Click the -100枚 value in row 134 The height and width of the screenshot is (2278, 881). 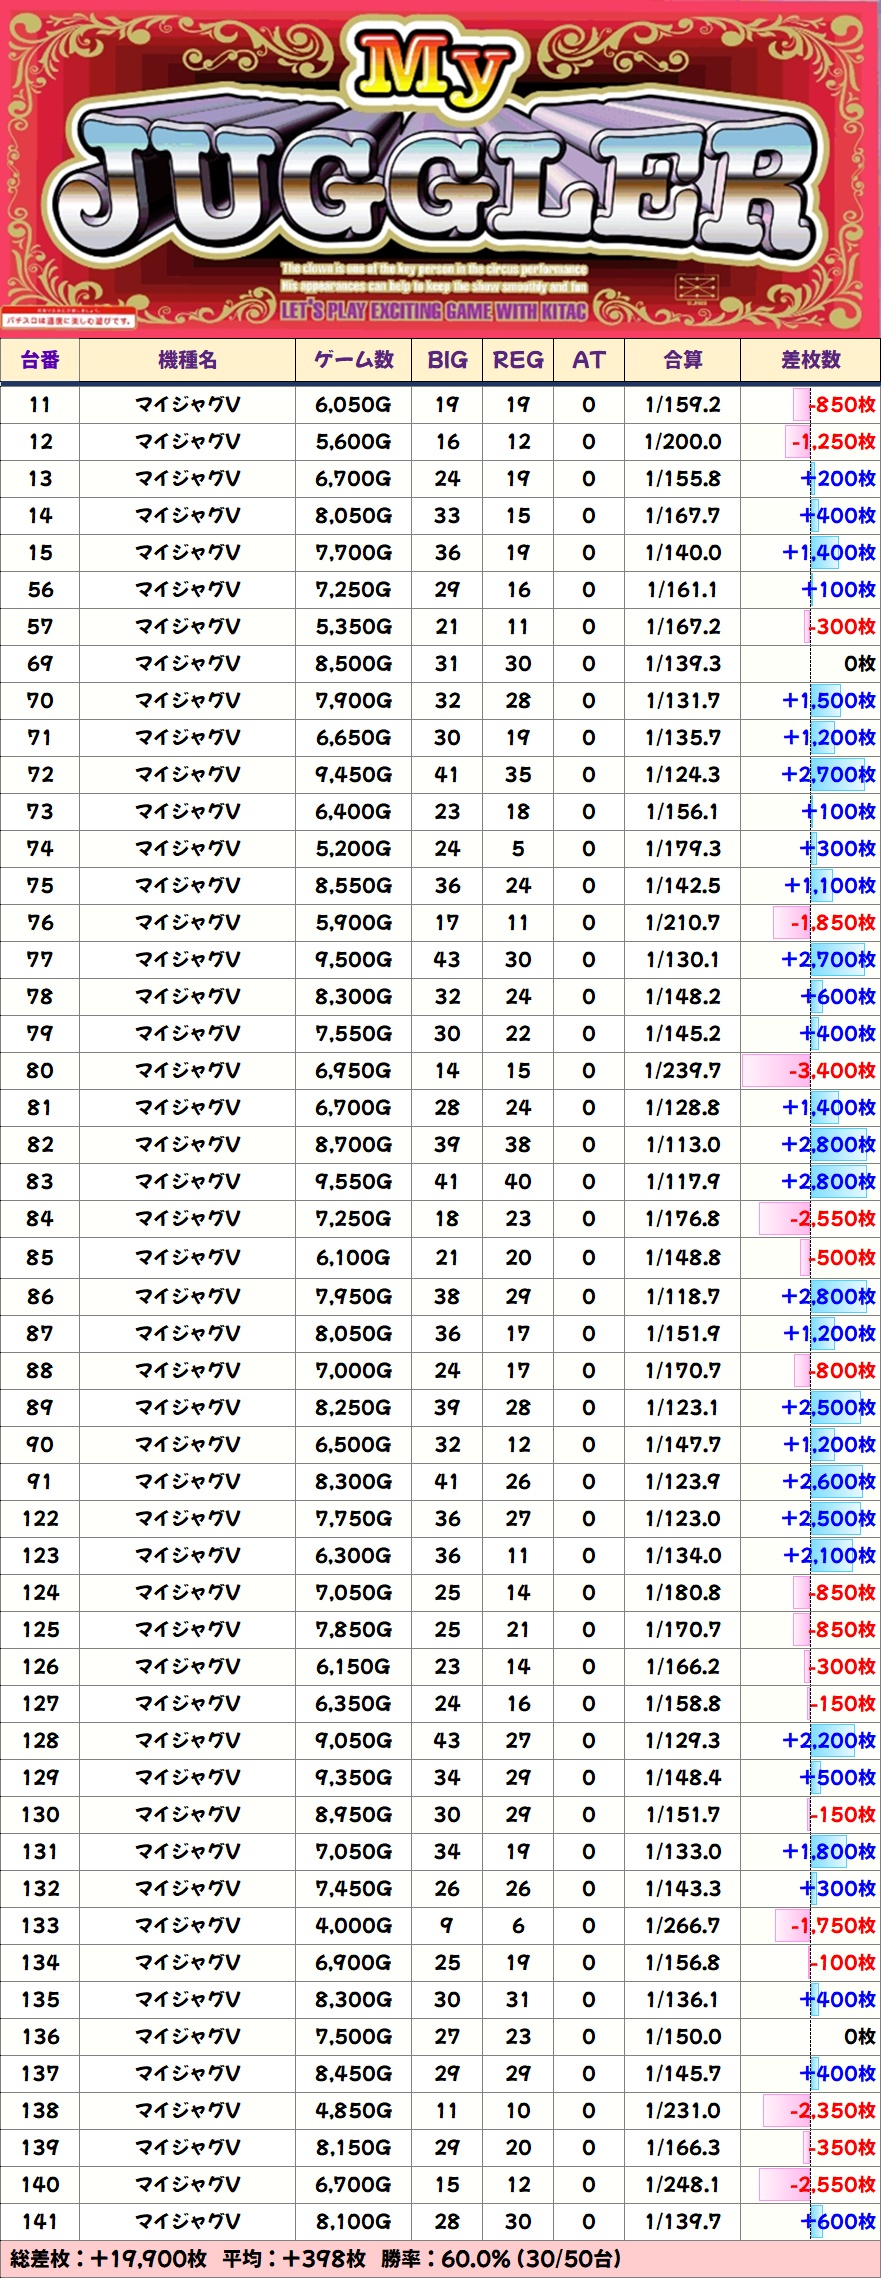click(x=845, y=1963)
